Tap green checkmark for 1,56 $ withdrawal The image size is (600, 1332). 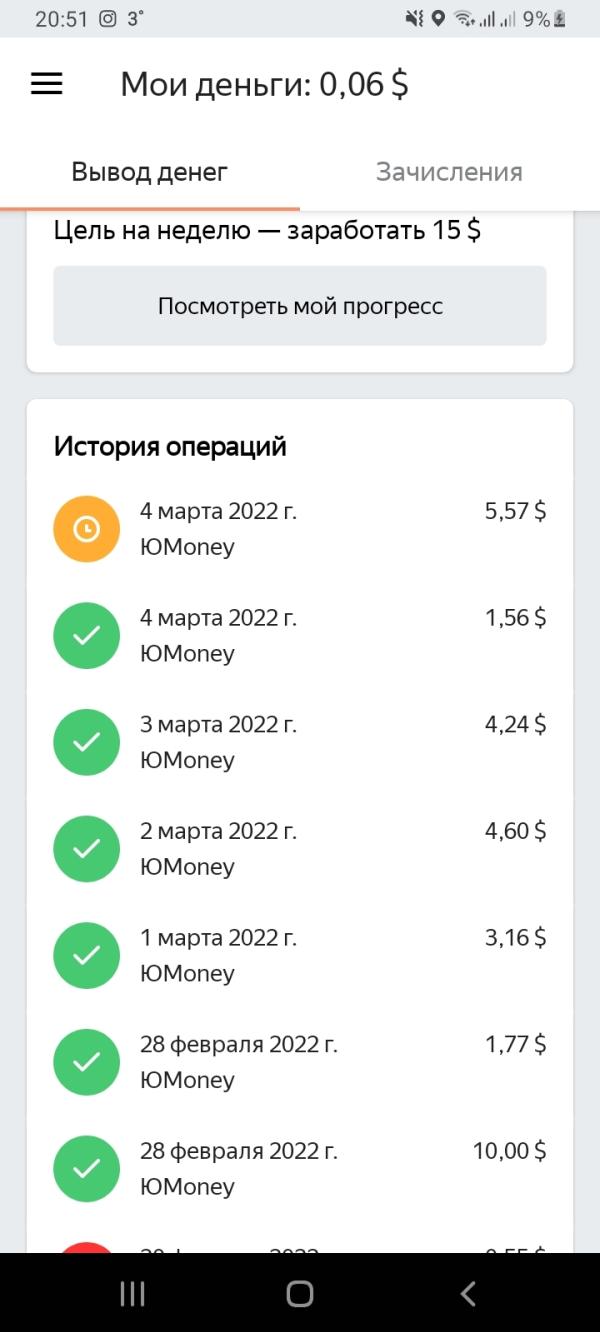point(87,635)
